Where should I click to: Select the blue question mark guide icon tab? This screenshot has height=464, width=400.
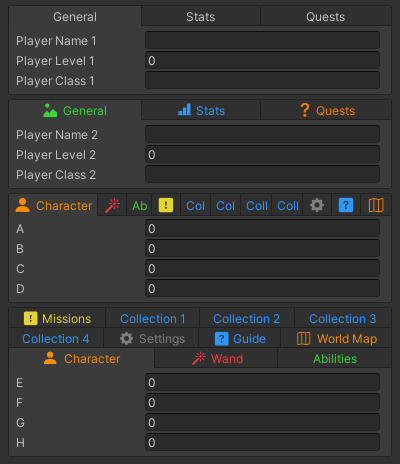(346, 205)
